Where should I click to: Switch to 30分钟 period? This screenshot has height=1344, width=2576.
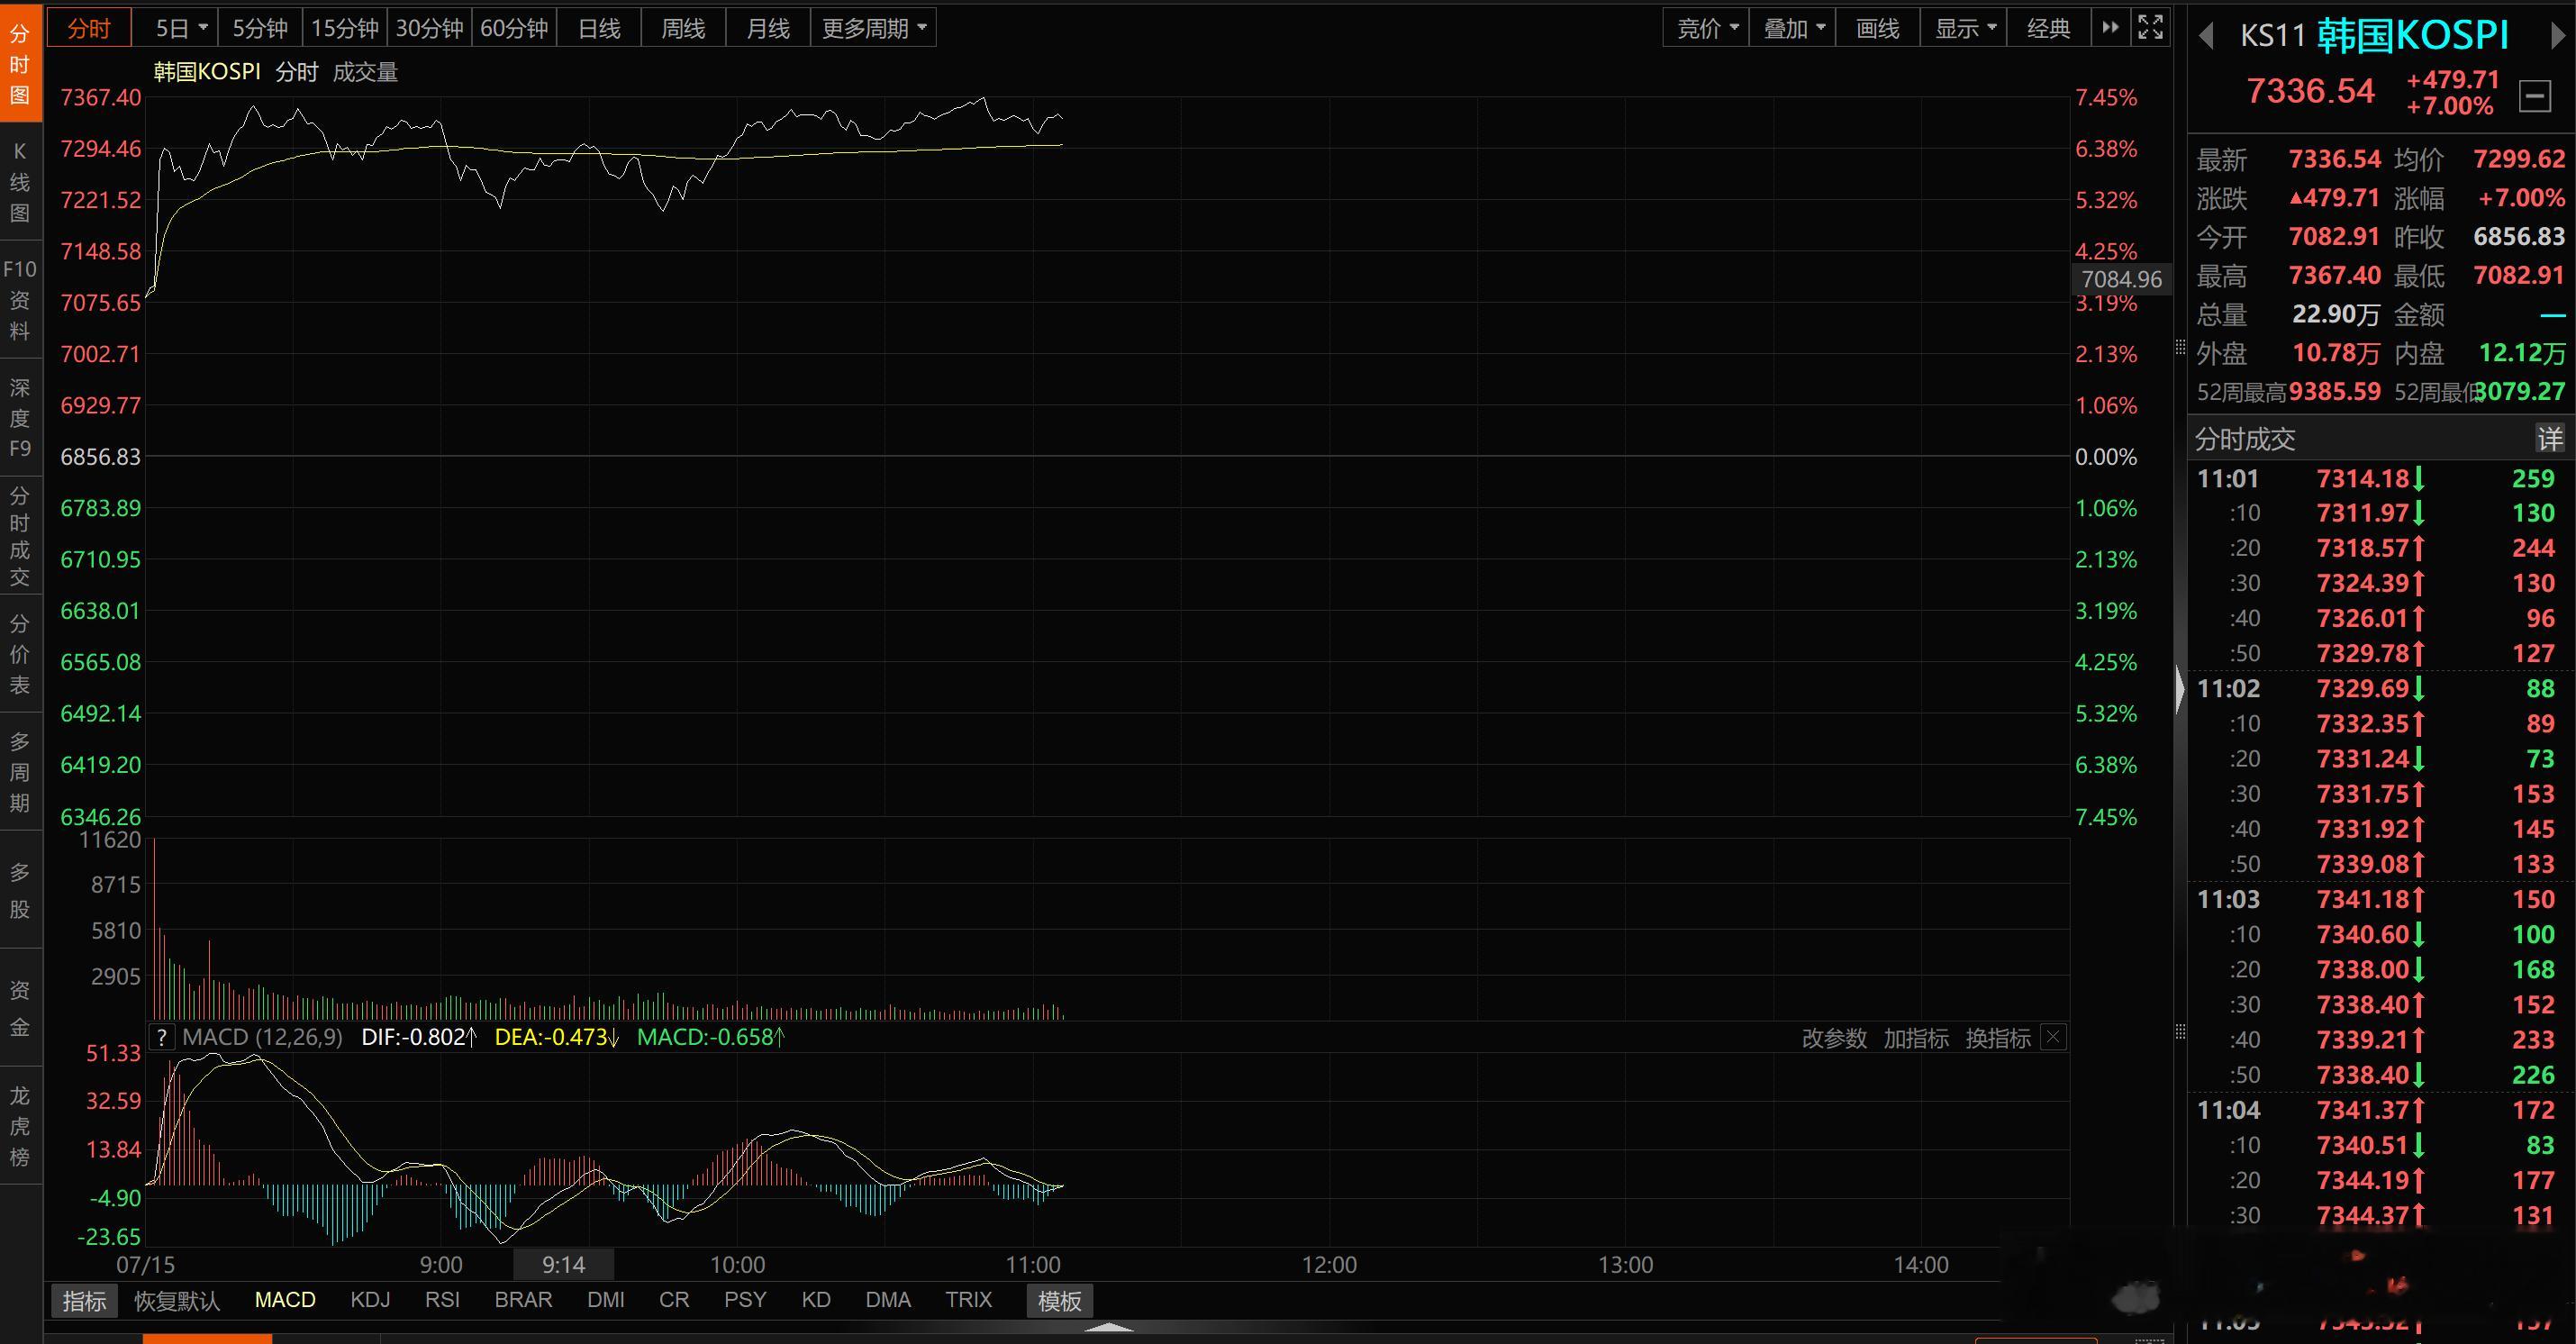pyautogui.click(x=429, y=28)
